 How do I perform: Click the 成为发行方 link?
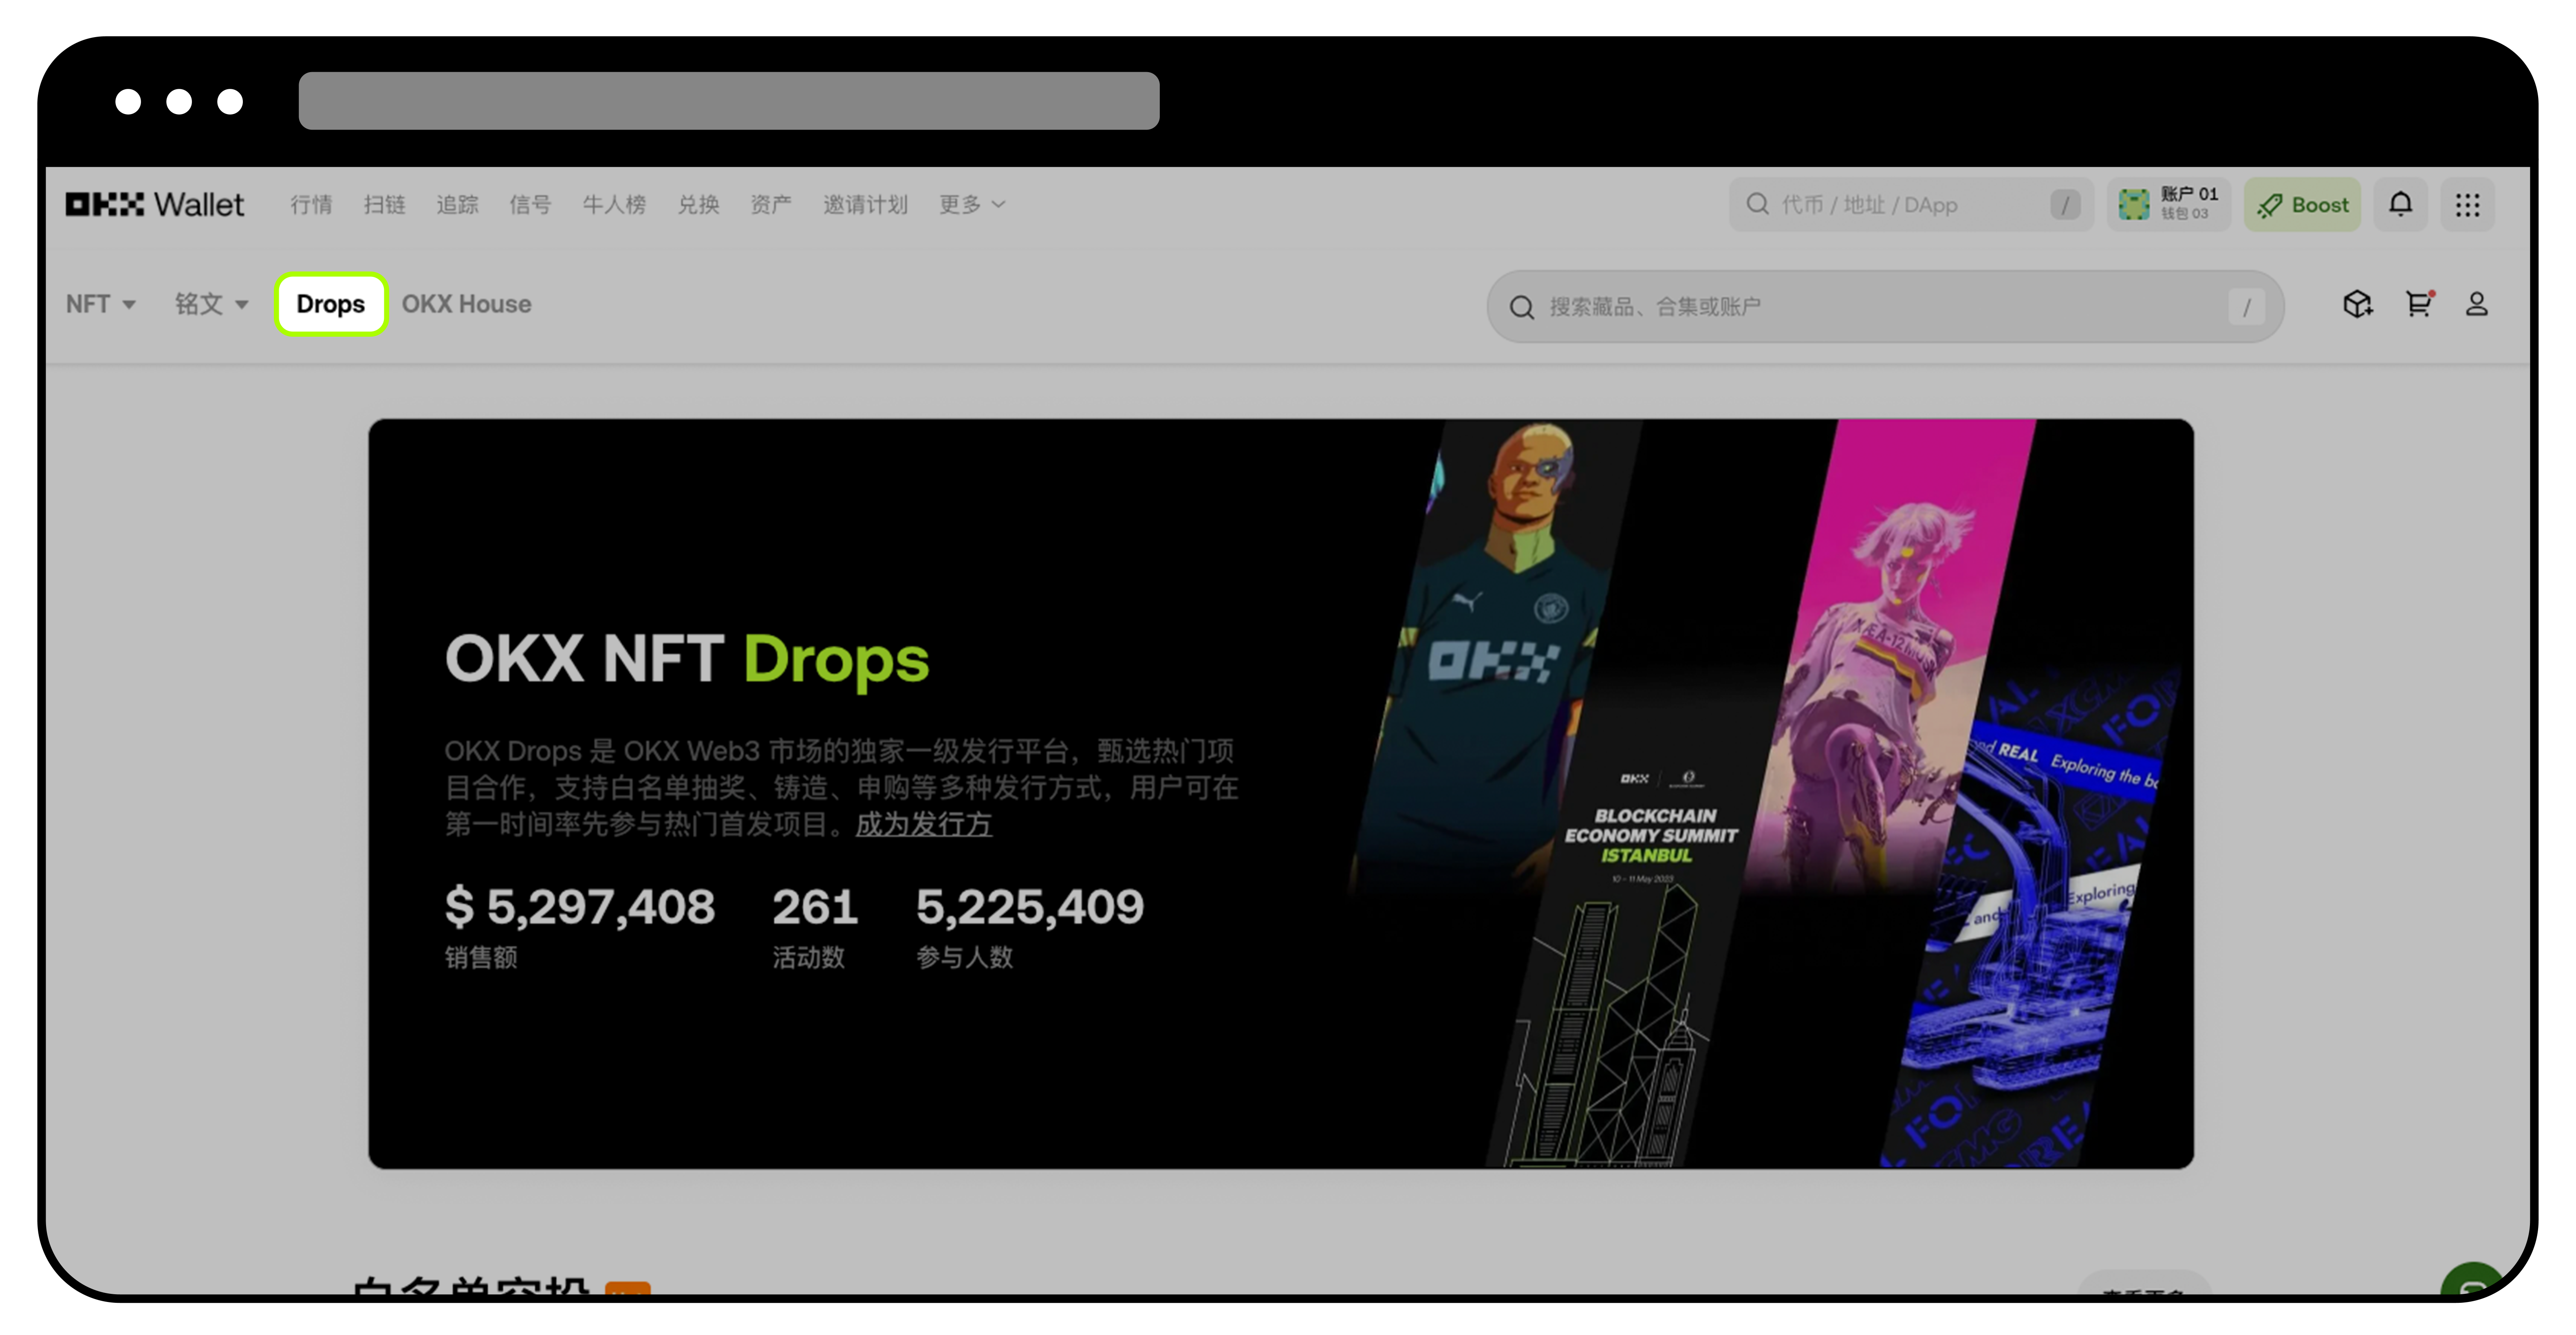(x=923, y=824)
